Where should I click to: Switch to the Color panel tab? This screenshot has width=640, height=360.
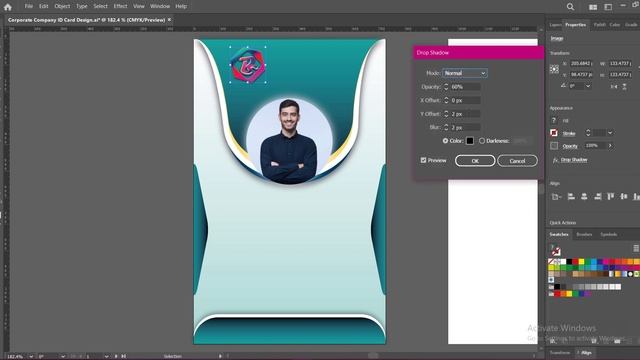pyautogui.click(x=615, y=25)
